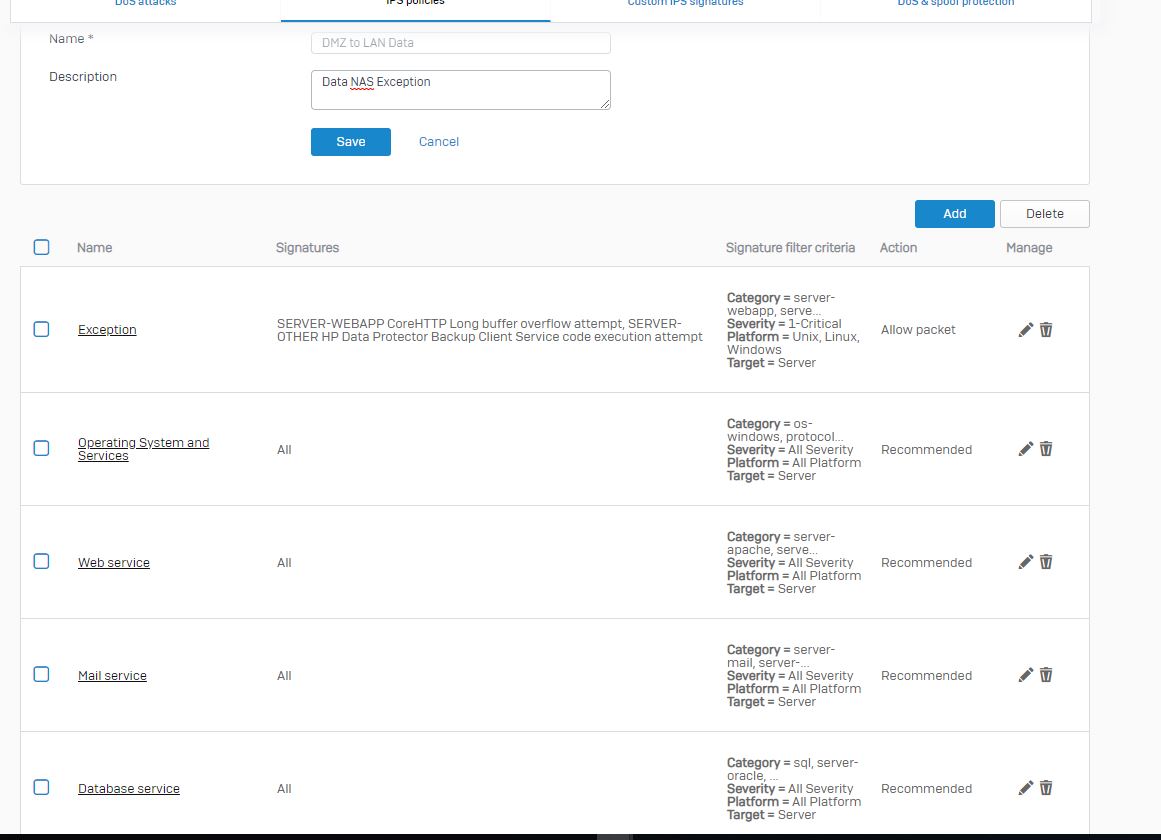Viewport: 1161px width, 840px height.
Task: Select the Mail service checkbox
Action: pos(41,674)
